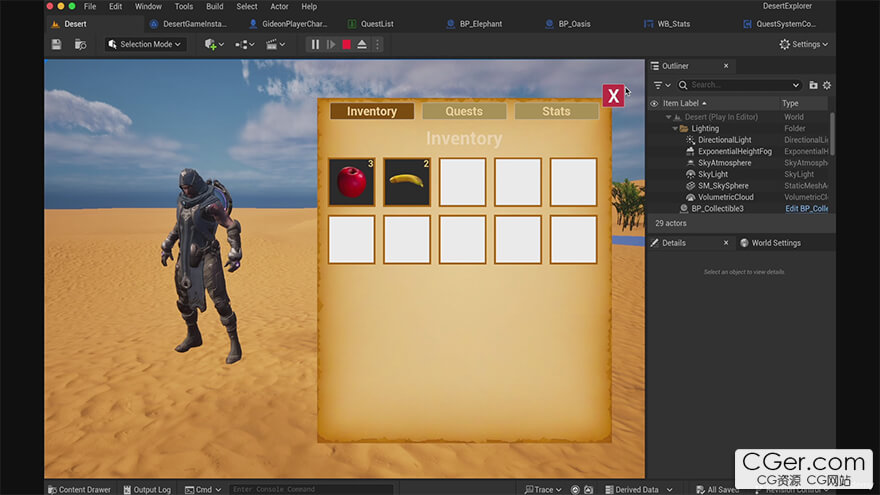Open the Output Log

pyautogui.click(x=147, y=489)
